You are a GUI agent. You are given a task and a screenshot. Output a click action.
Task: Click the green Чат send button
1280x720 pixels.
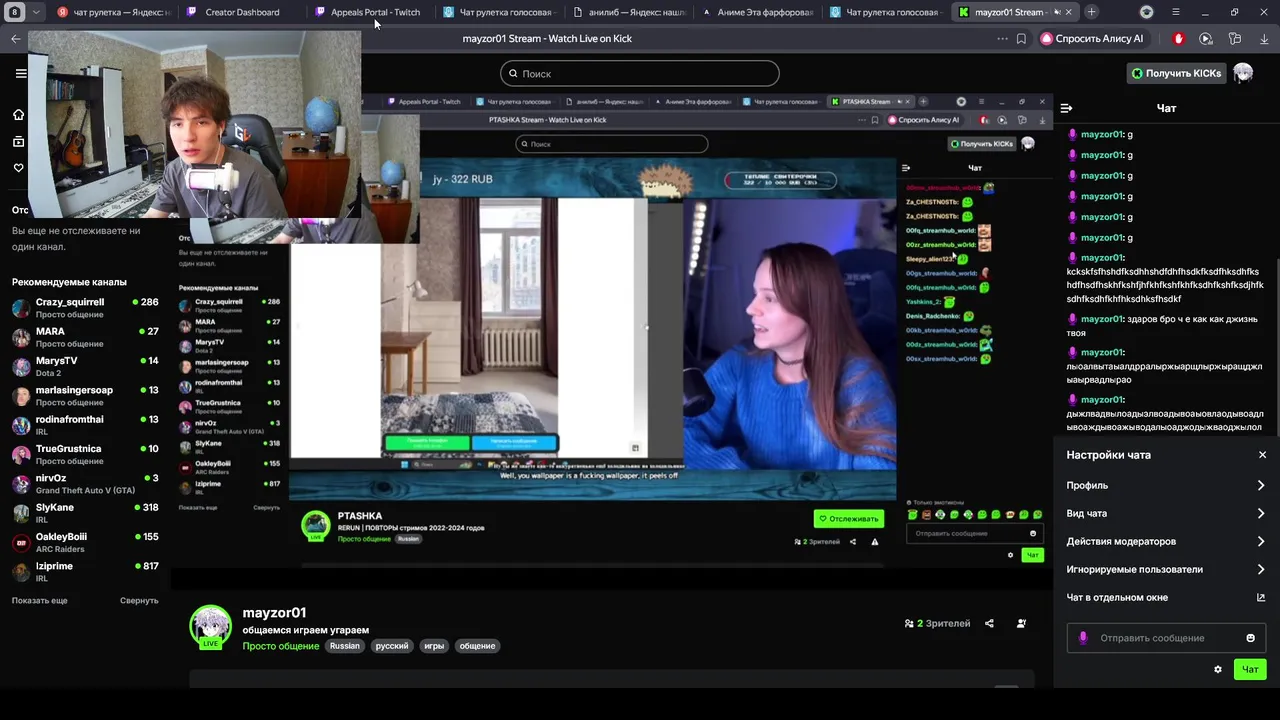(1250, 670)
